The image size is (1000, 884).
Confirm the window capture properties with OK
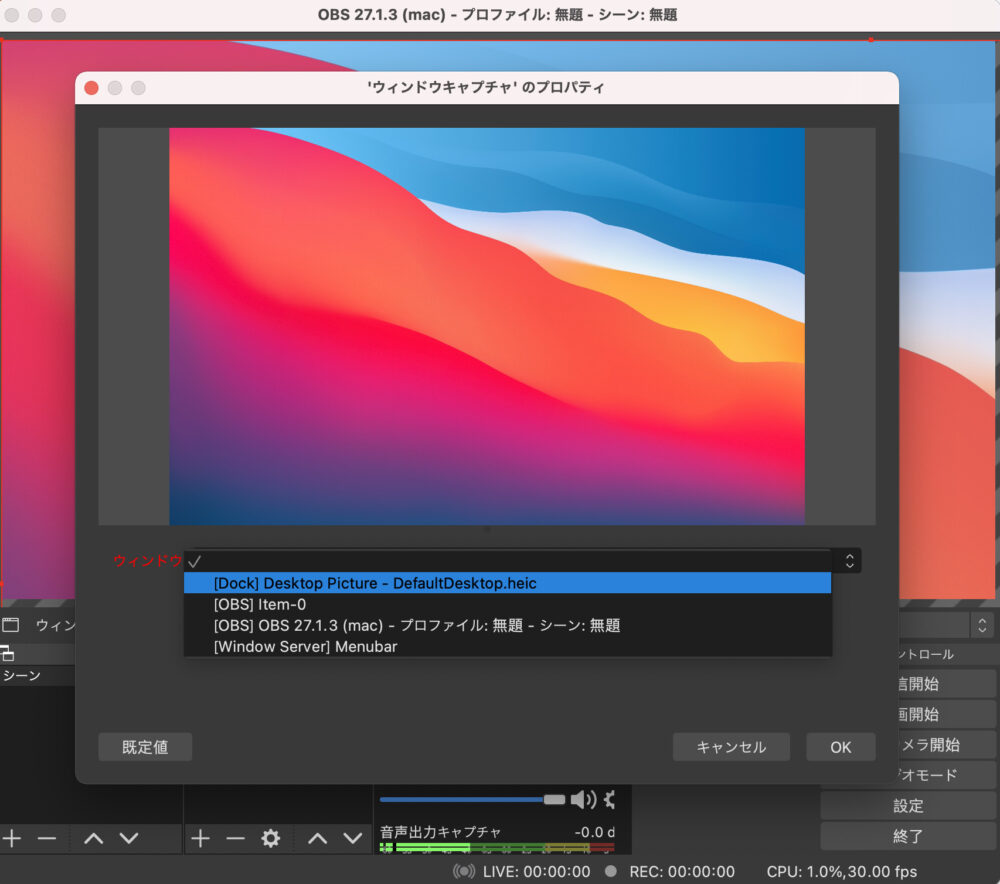click(840, 746)
